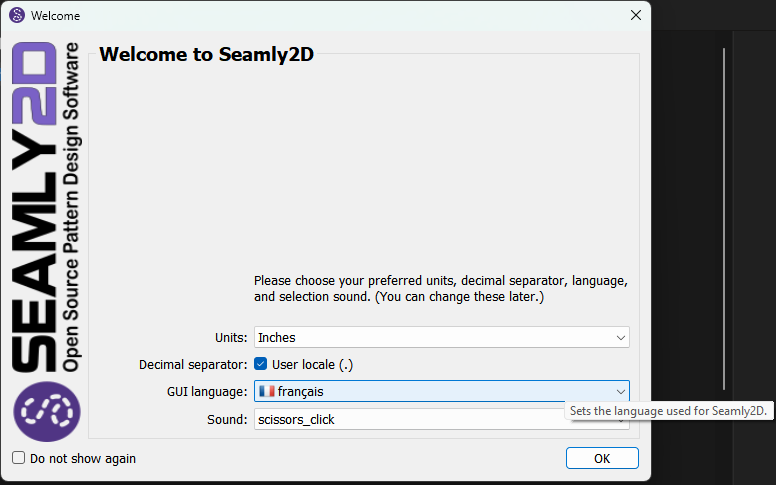
Task: Click the 'Sets the language used' tooltip
Action: coord(669,411)
